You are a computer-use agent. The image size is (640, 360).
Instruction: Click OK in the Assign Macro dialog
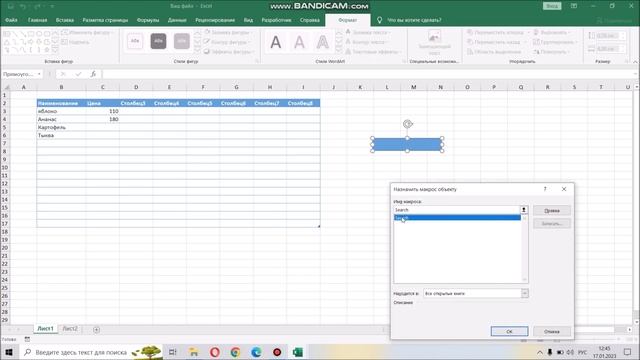(x=509, y=331)
